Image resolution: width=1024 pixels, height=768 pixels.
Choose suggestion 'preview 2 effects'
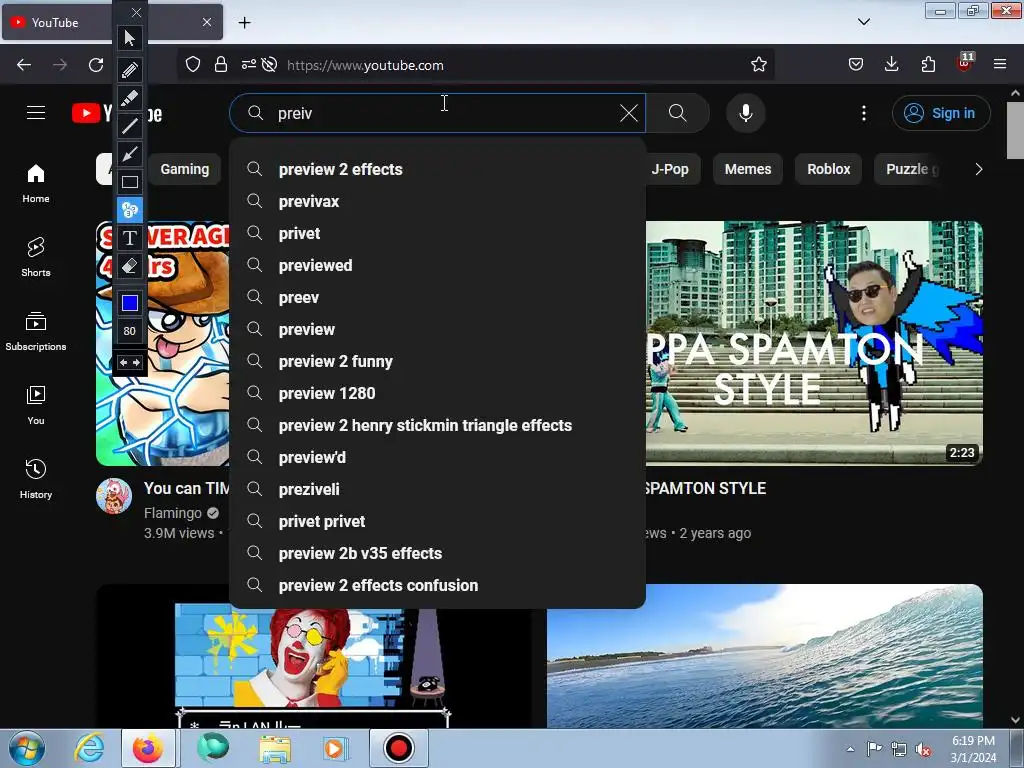437,169
